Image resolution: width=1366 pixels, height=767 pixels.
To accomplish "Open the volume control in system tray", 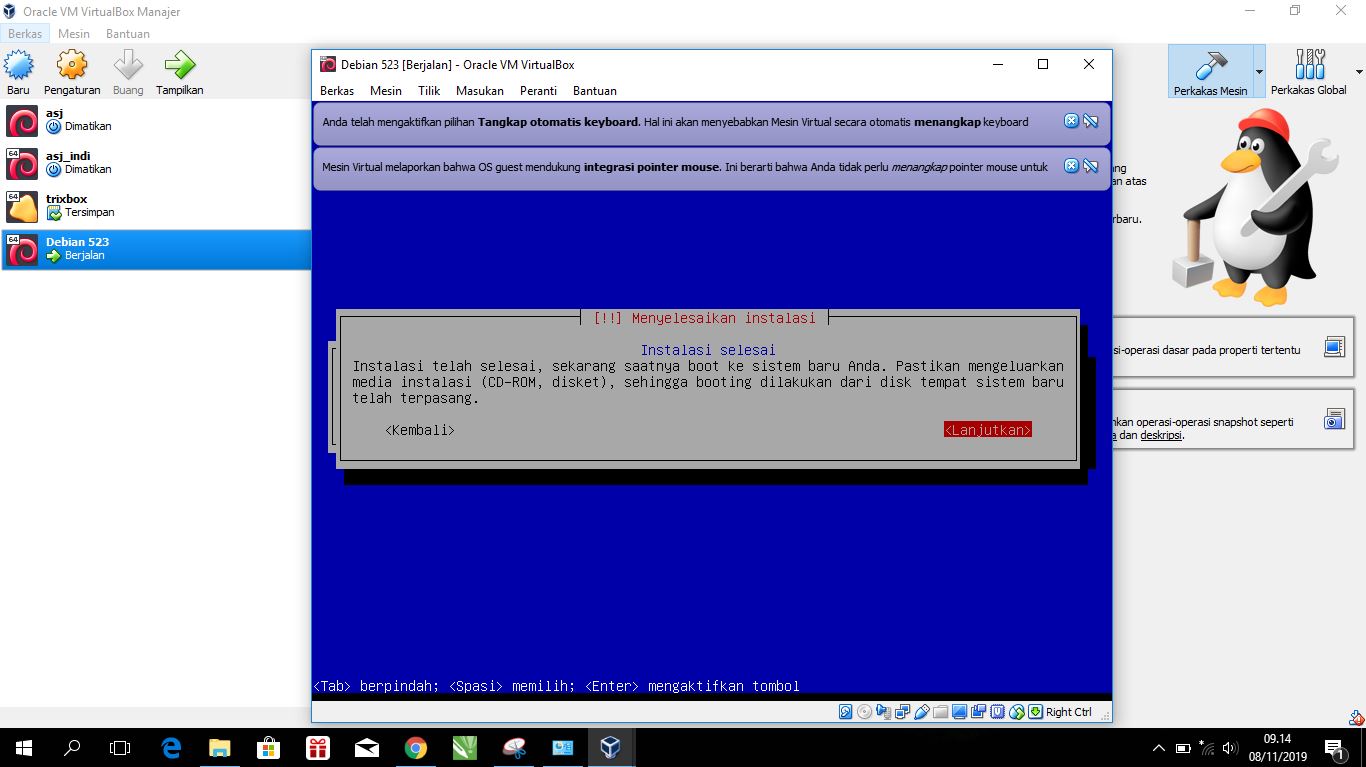I will (x=1230, y=748).
